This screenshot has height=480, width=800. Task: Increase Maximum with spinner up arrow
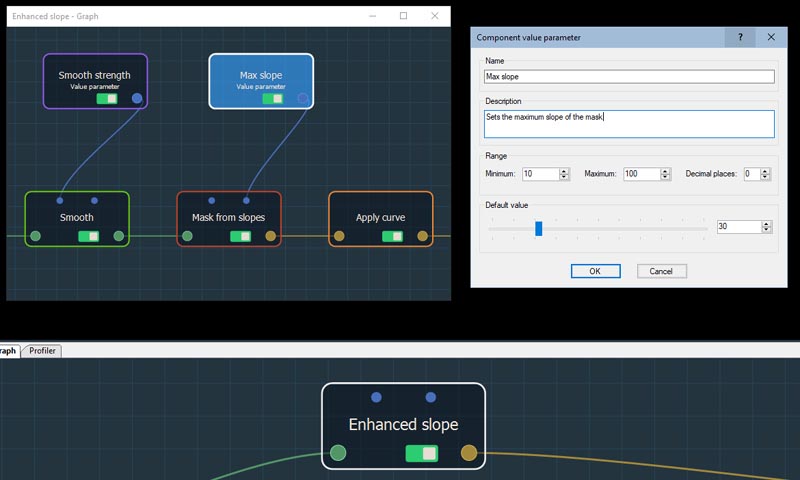click(x=665, y=171)
